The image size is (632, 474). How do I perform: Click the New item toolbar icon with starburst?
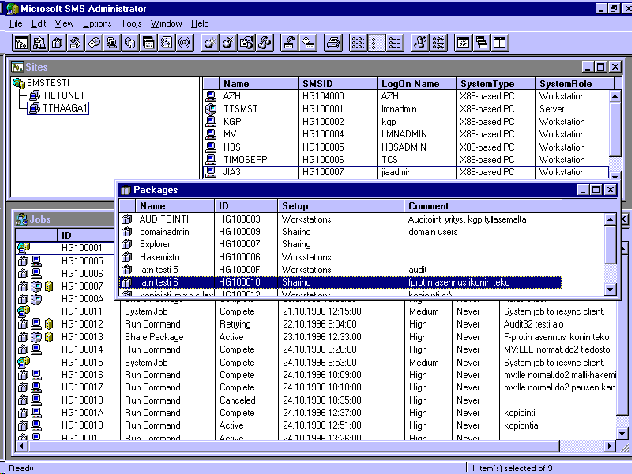[210, 42]
